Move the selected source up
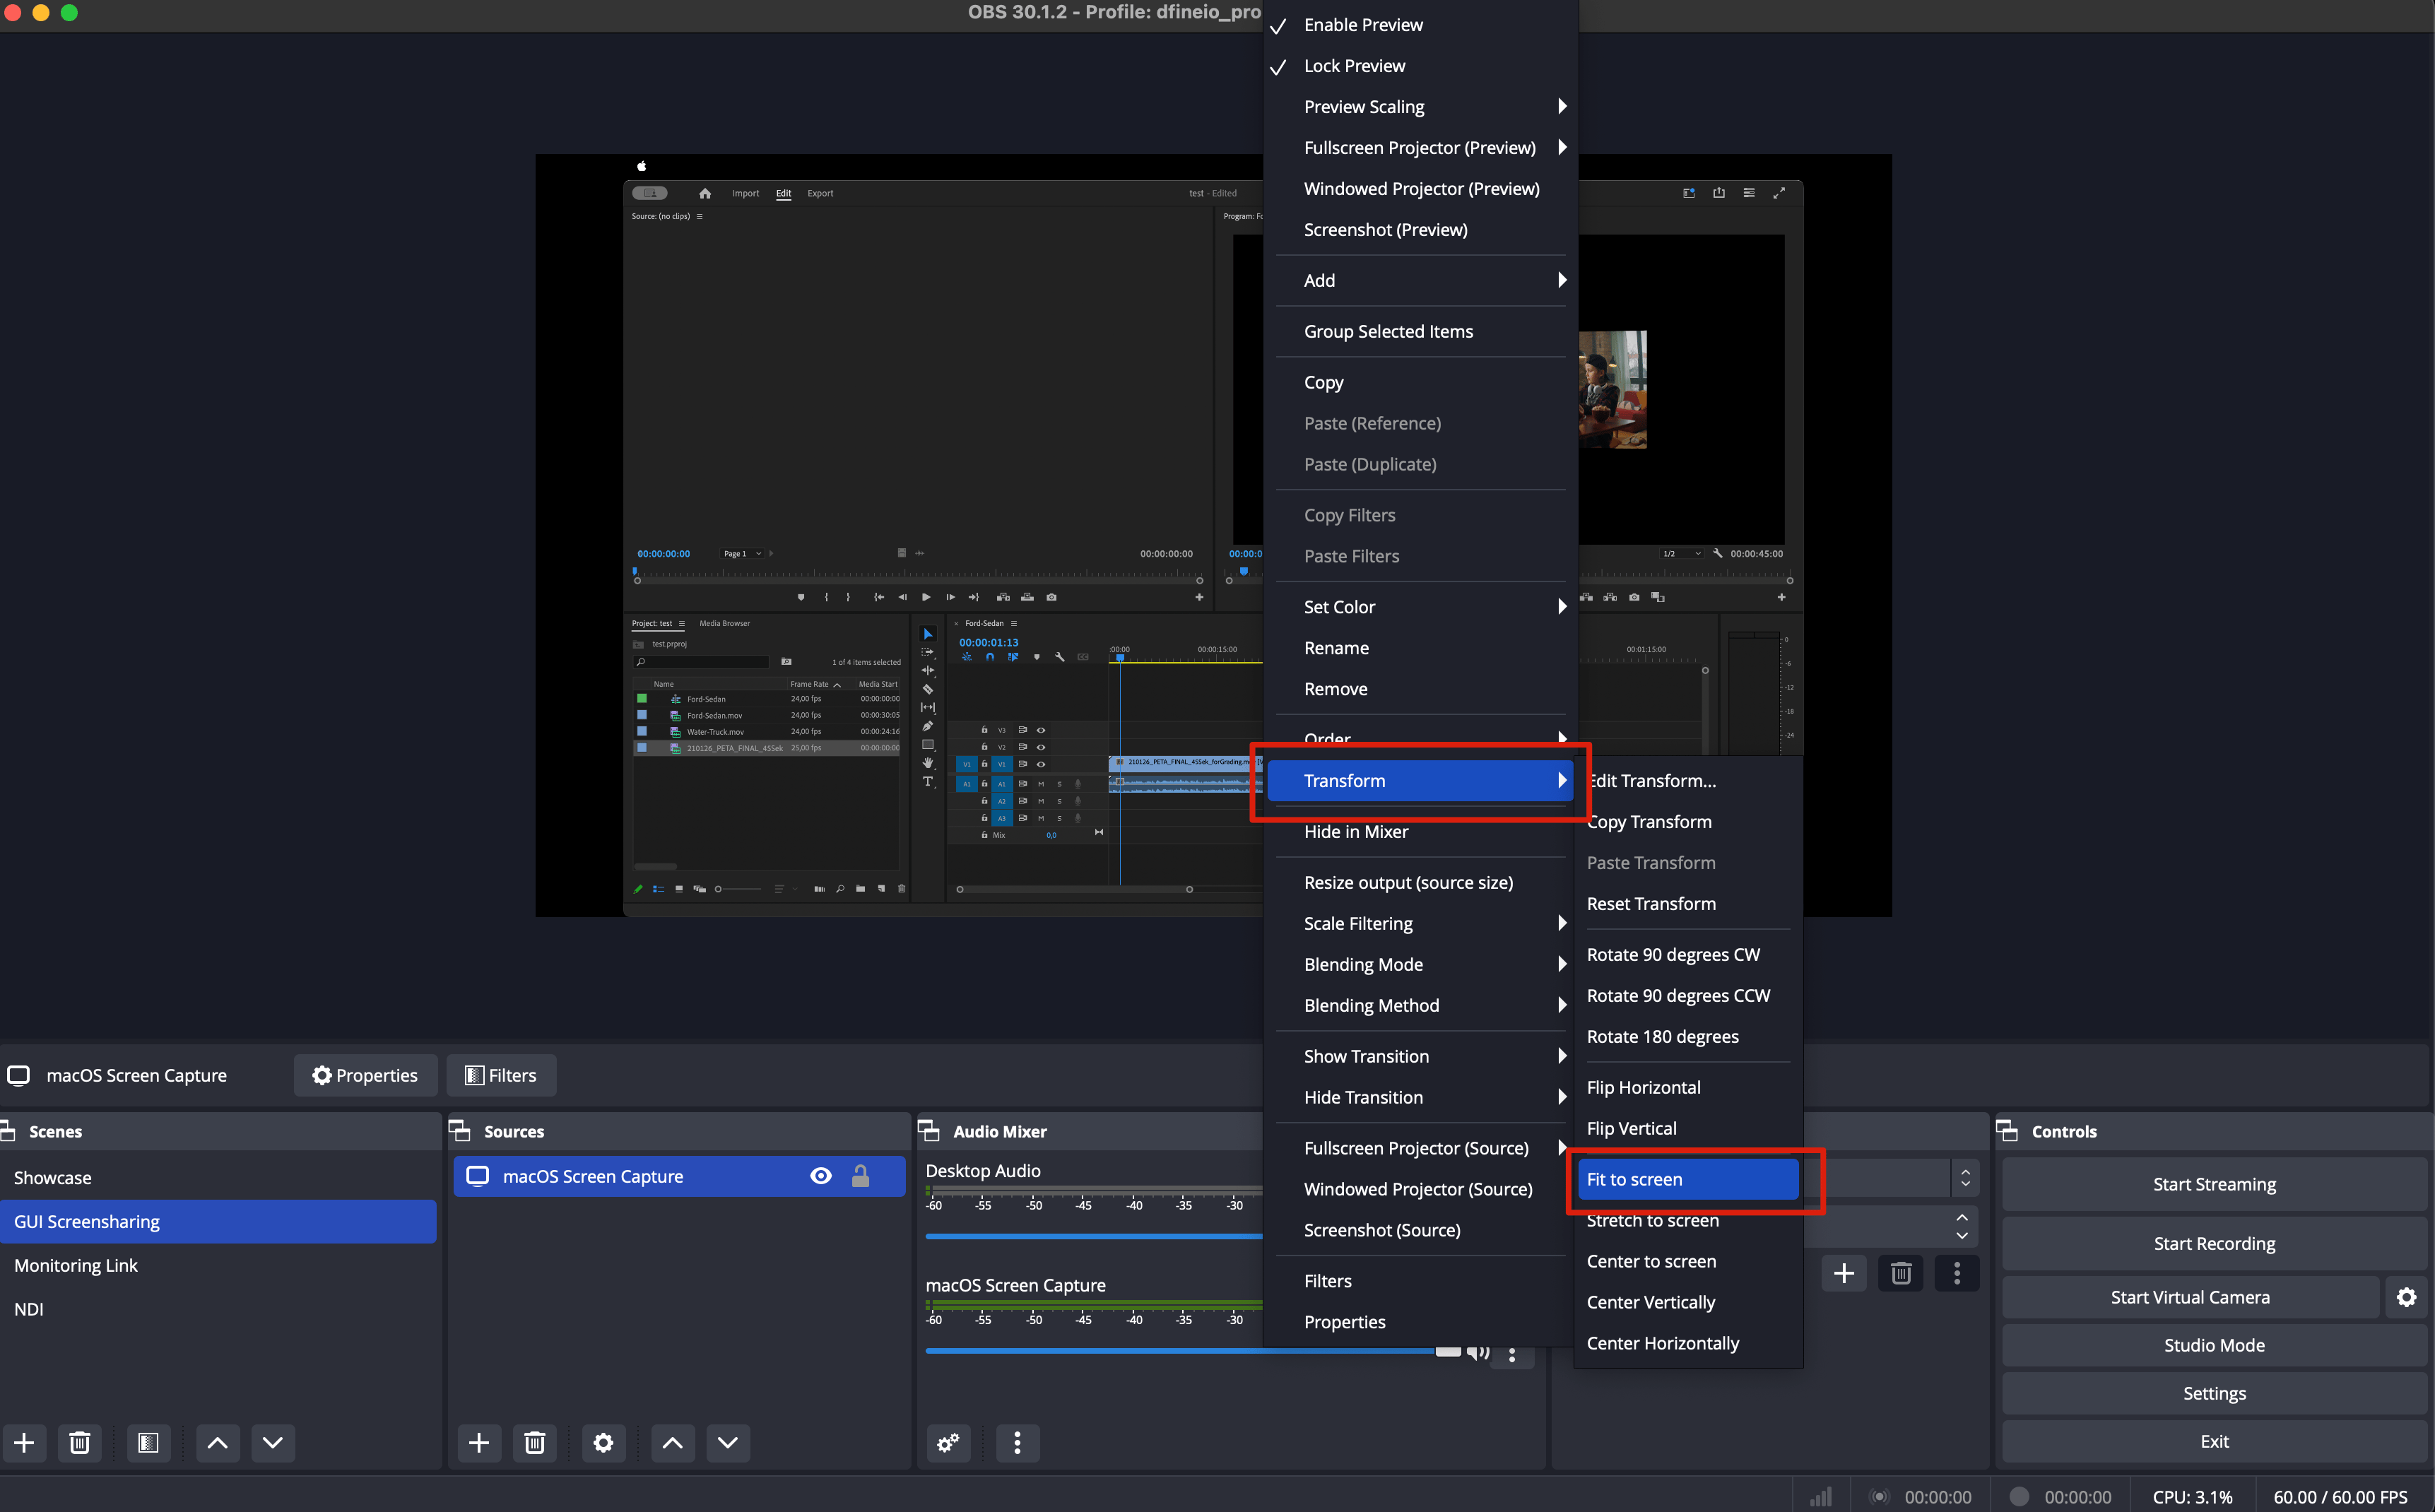The width and height of the screenshot is (2435, 1512). click(x=672, y=1443)
